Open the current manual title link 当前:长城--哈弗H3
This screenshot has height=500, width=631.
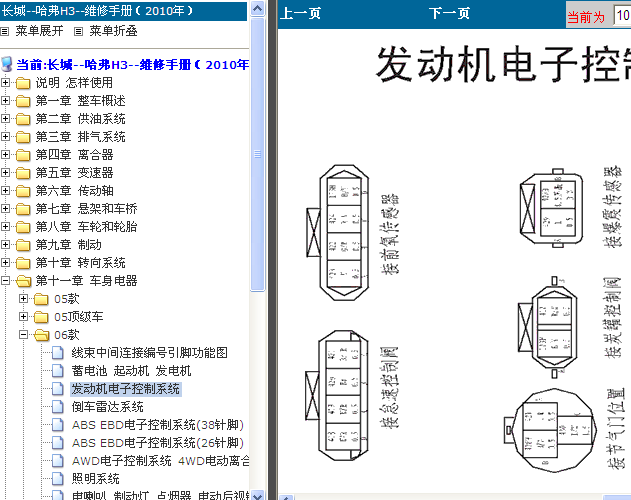tap(132, 64)
